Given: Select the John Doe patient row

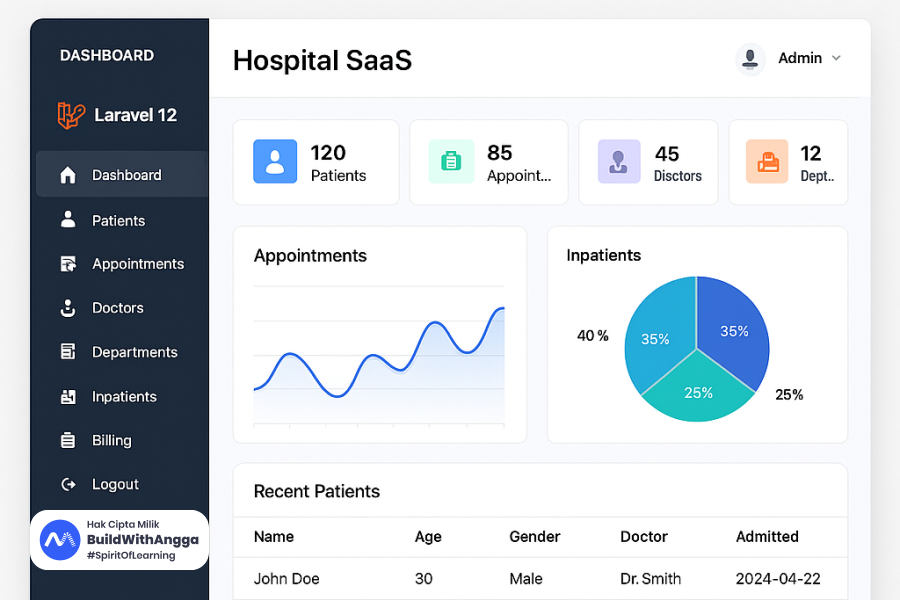Looking at the screenshot, I should pyautogui.click(x=540, y=578).
